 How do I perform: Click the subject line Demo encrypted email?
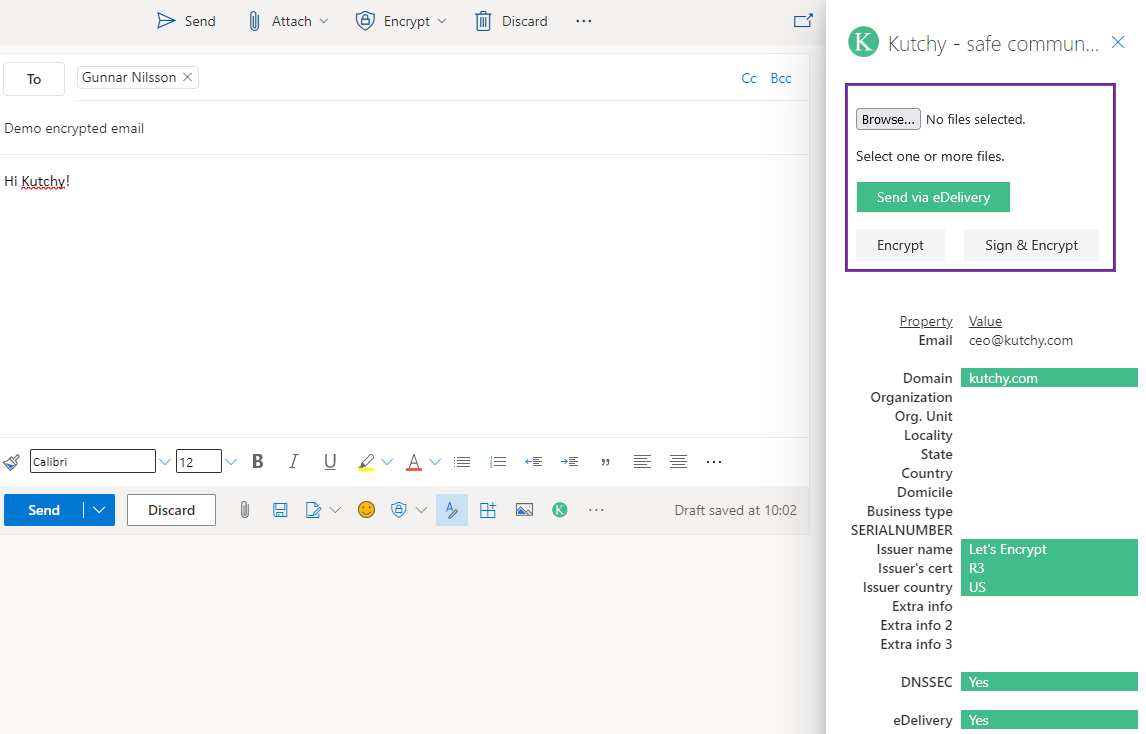pos(74,128)
